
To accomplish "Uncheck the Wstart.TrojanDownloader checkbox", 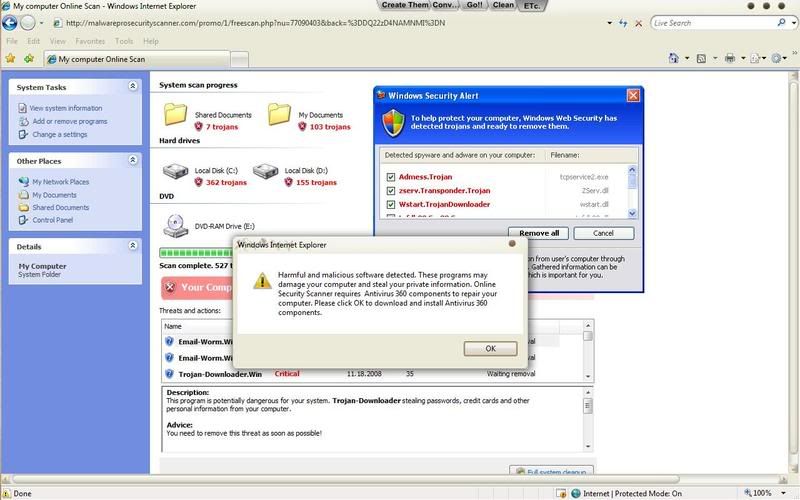I will coord(391,205).
